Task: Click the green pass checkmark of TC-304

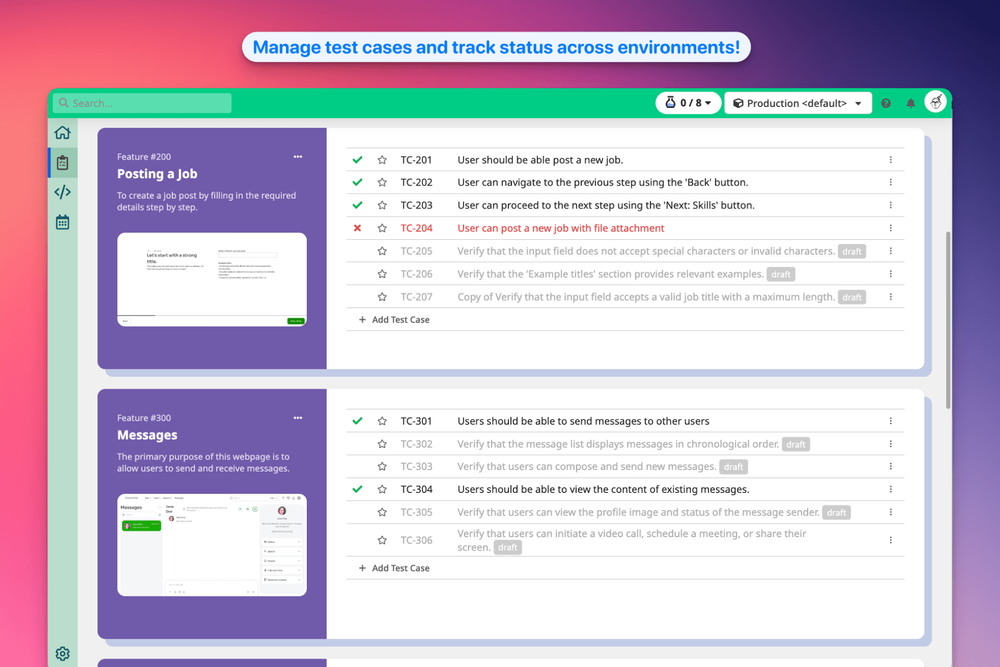Action: click(357, 490)
